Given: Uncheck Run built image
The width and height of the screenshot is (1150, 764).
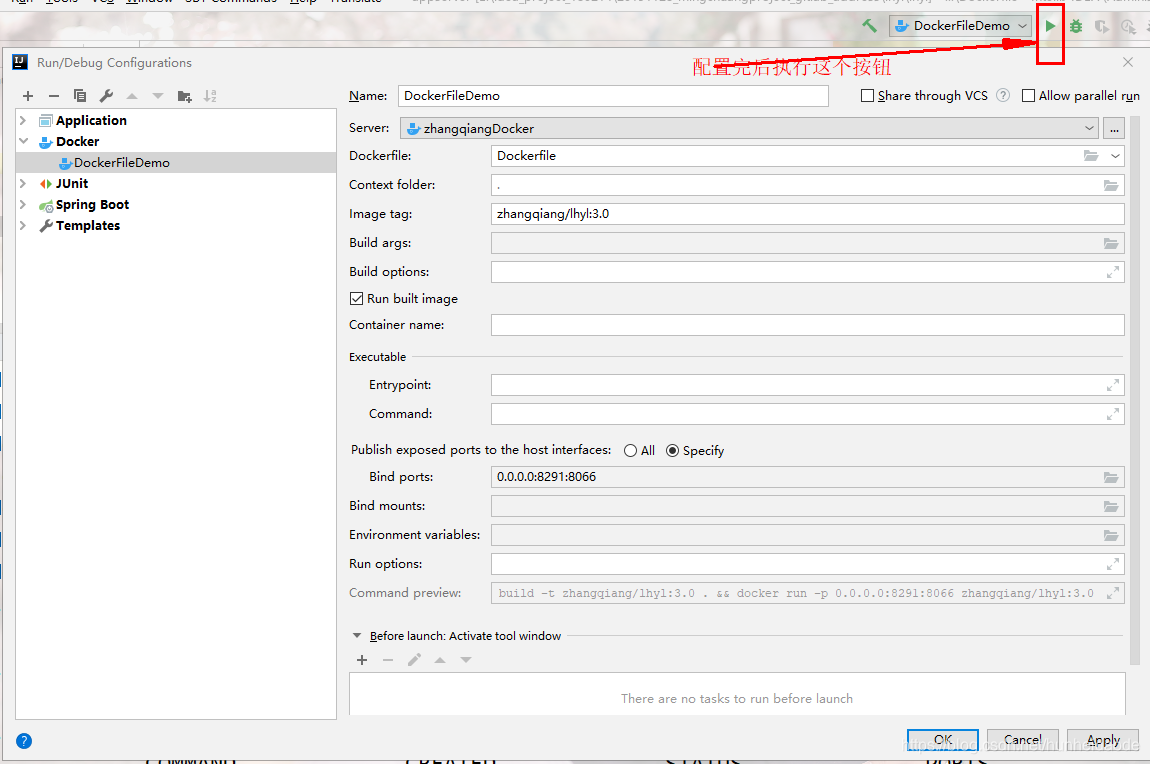Looking at the screenshot, I should tap(356, 298).
